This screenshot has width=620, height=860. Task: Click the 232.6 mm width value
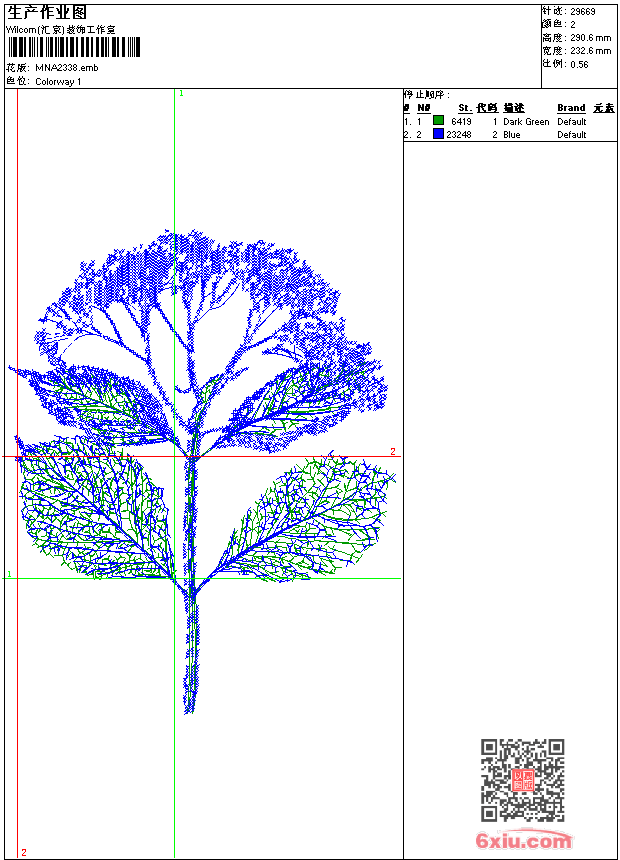point(590,51)
